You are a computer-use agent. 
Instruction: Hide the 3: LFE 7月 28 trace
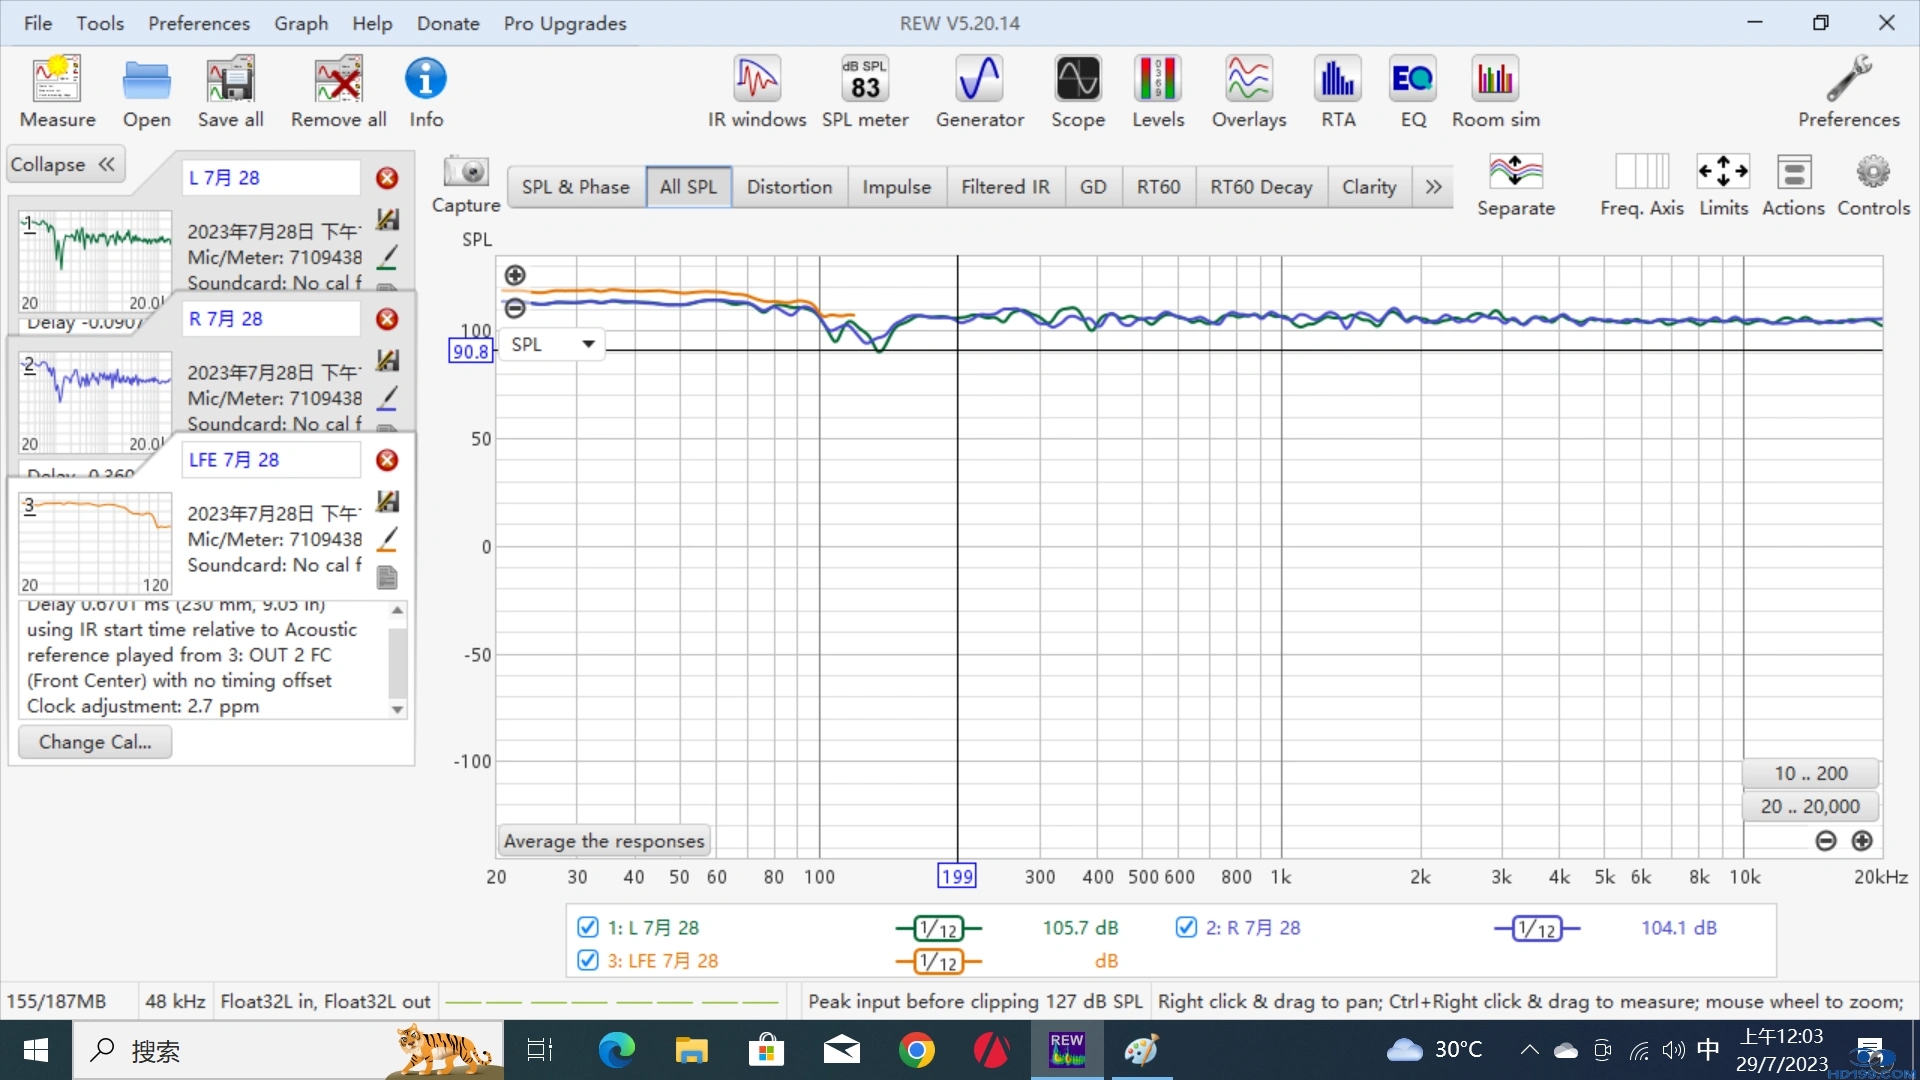point(588,961)
